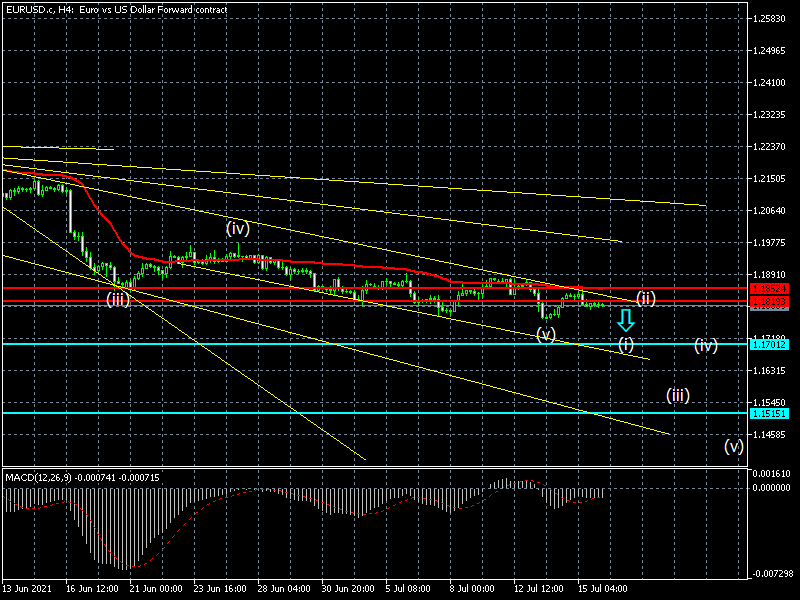Click the (v) label below the 1.15151 line
The width and height of the screenshot is (800, 600).
pyautogui.click(x=734, y=446)
